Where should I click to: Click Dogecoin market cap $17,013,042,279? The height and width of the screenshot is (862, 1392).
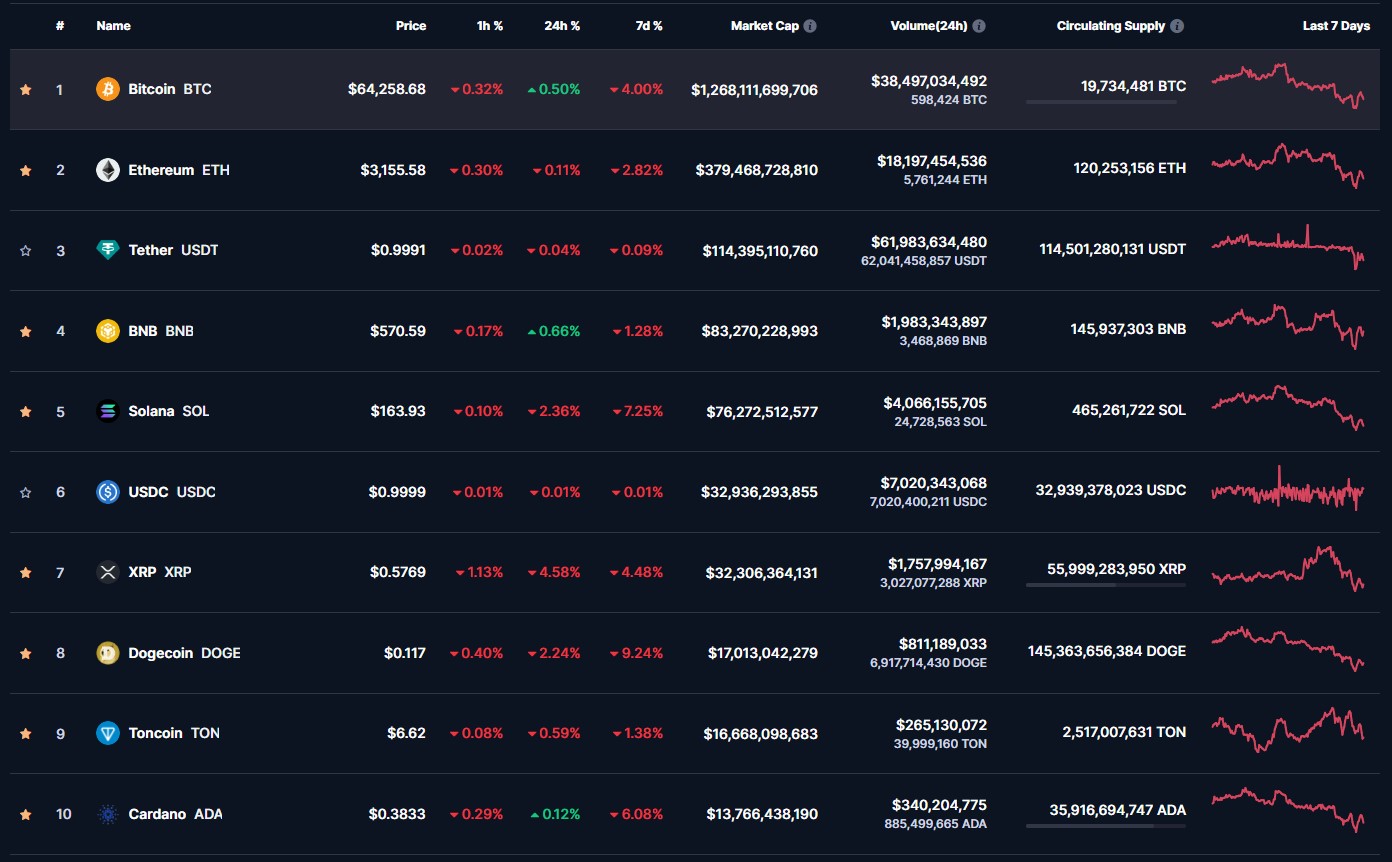(x=763, y=653)
